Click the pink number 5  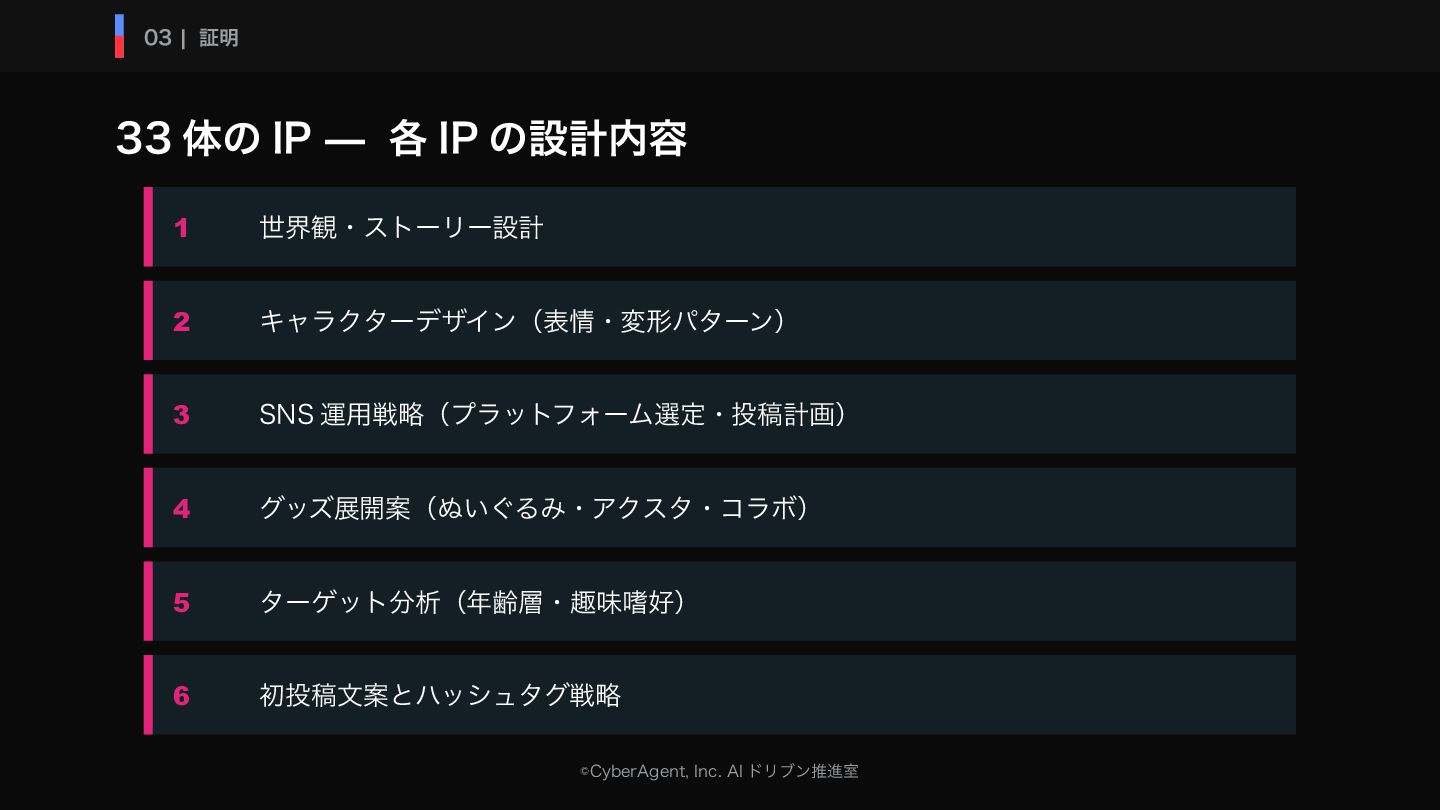[181, 602]
